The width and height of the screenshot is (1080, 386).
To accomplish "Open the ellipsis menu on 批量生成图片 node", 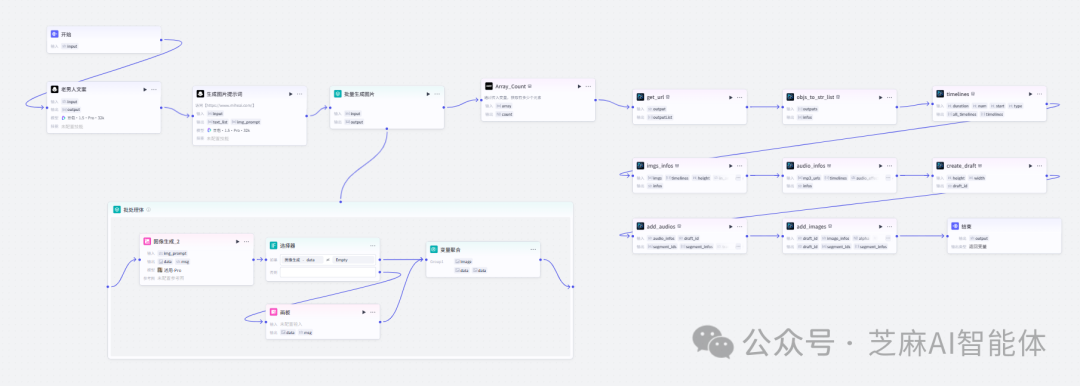I will [437, 93].
